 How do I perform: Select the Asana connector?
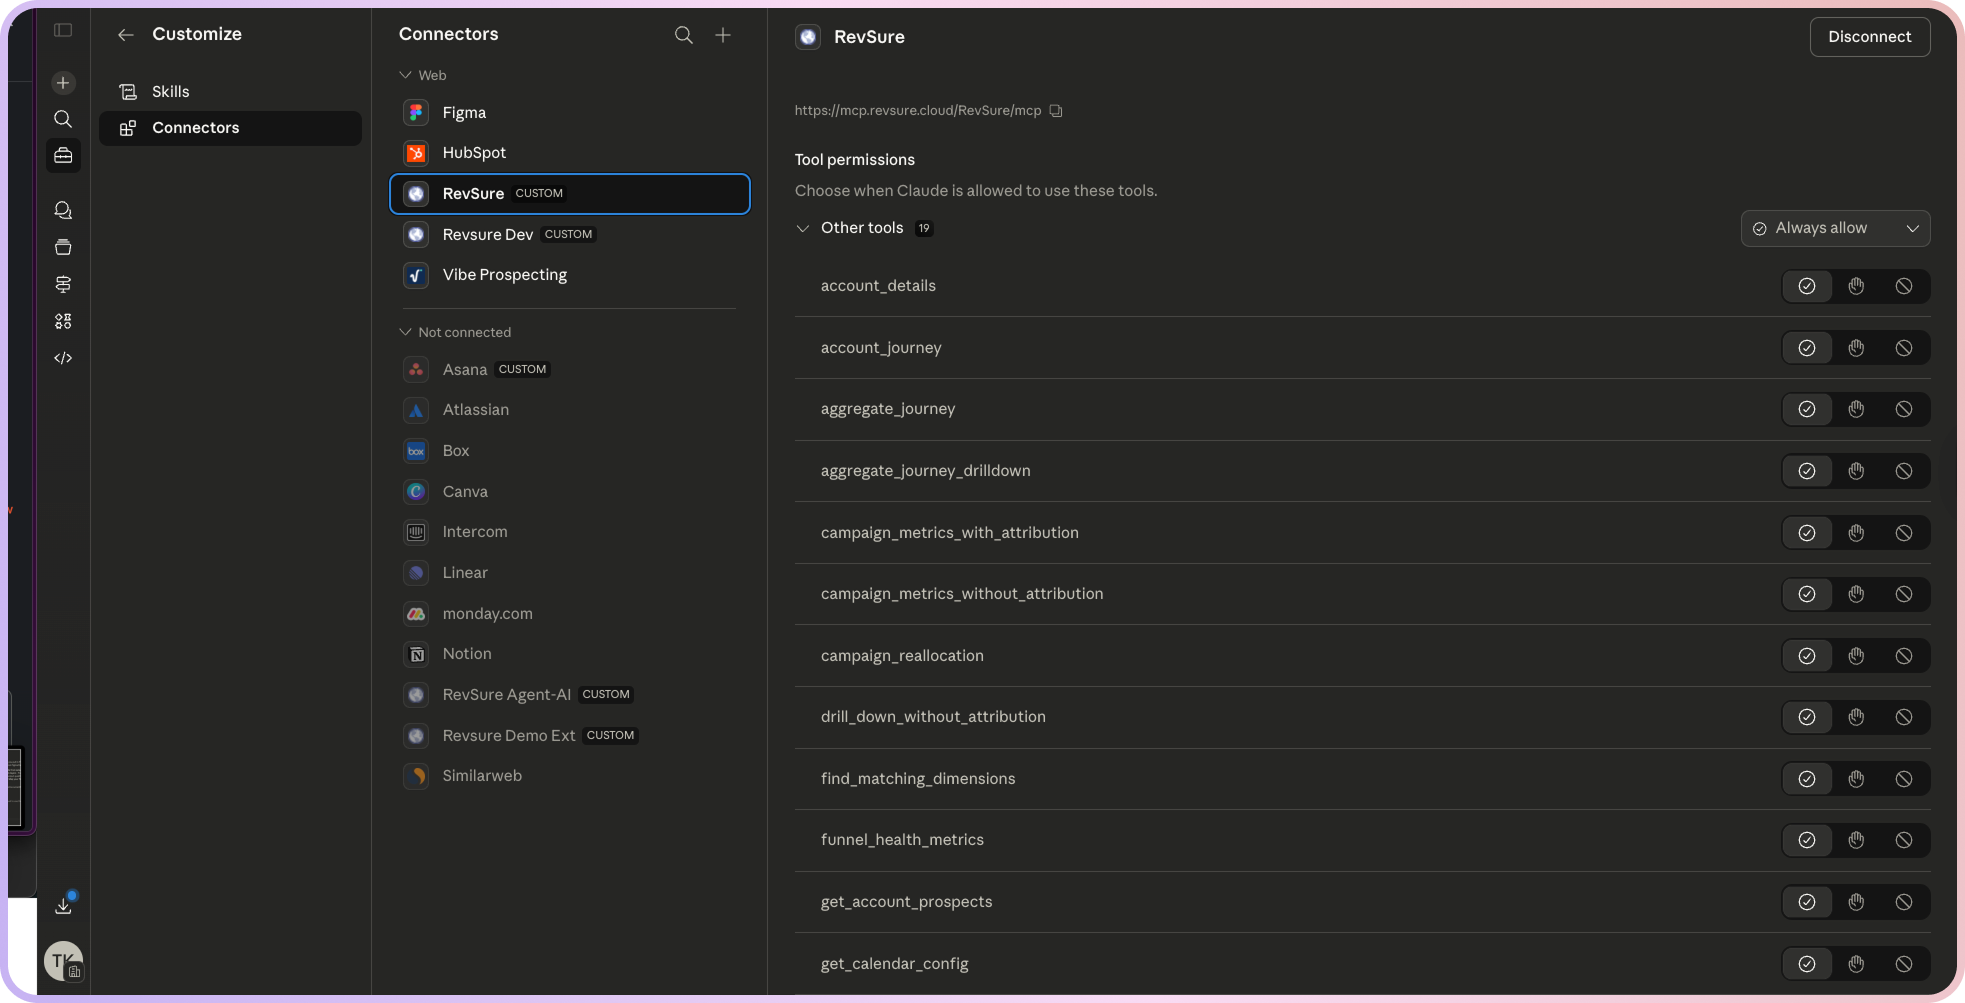[x=569, y=369]
